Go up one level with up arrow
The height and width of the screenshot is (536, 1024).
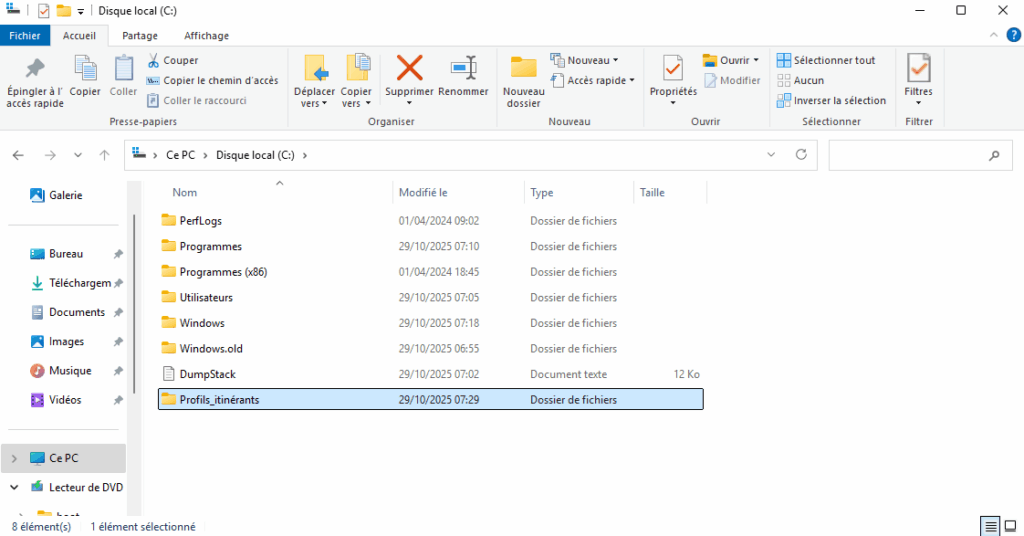[104, 156]
